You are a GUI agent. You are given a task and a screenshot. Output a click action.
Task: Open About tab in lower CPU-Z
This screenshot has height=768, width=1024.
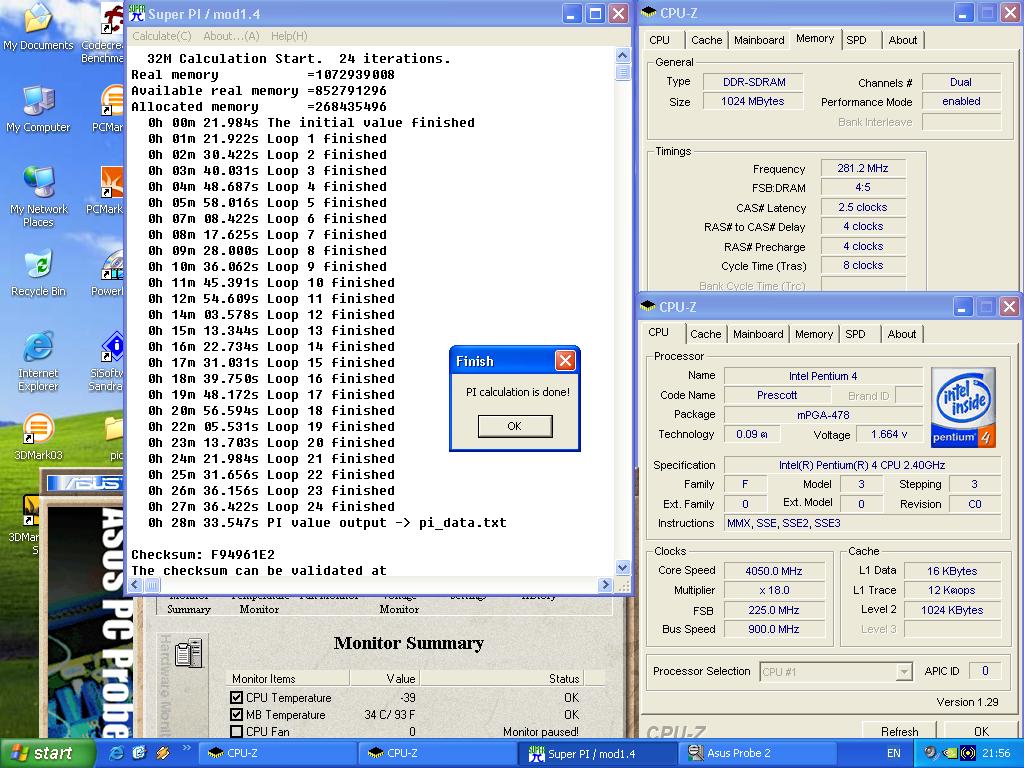click(x=902, y=334)
